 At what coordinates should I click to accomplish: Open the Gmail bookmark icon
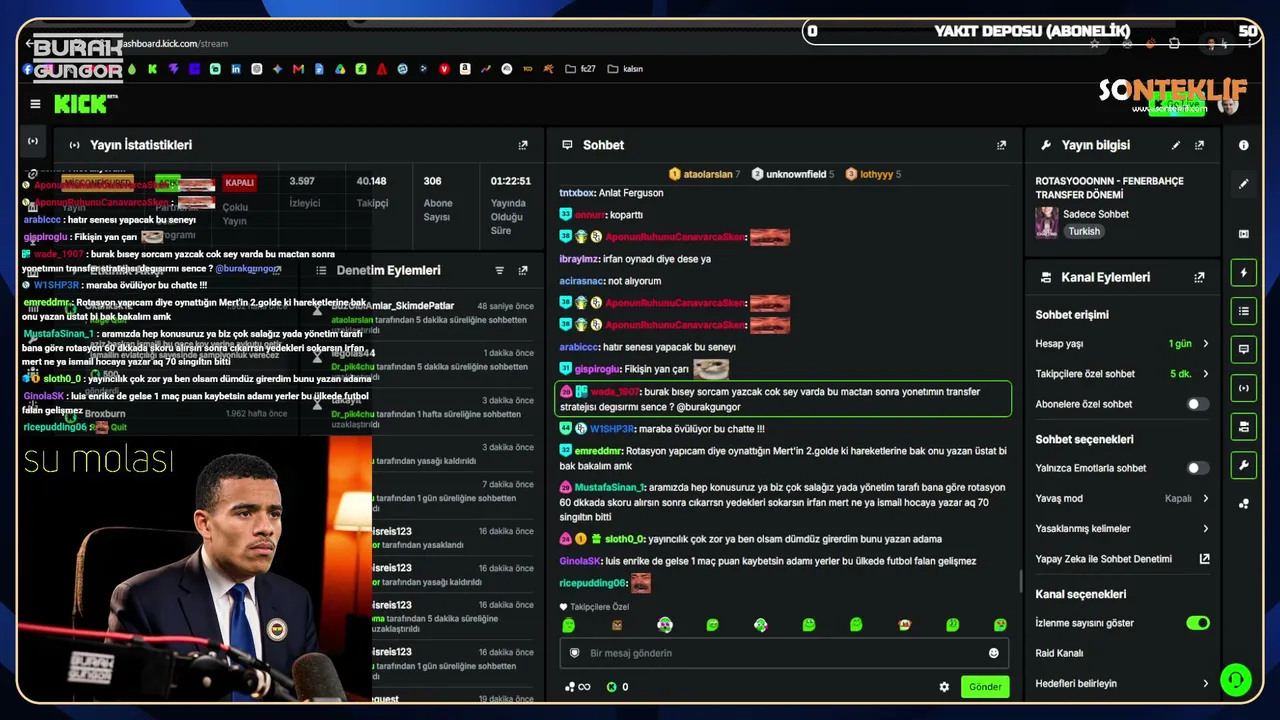click(298, 69)
